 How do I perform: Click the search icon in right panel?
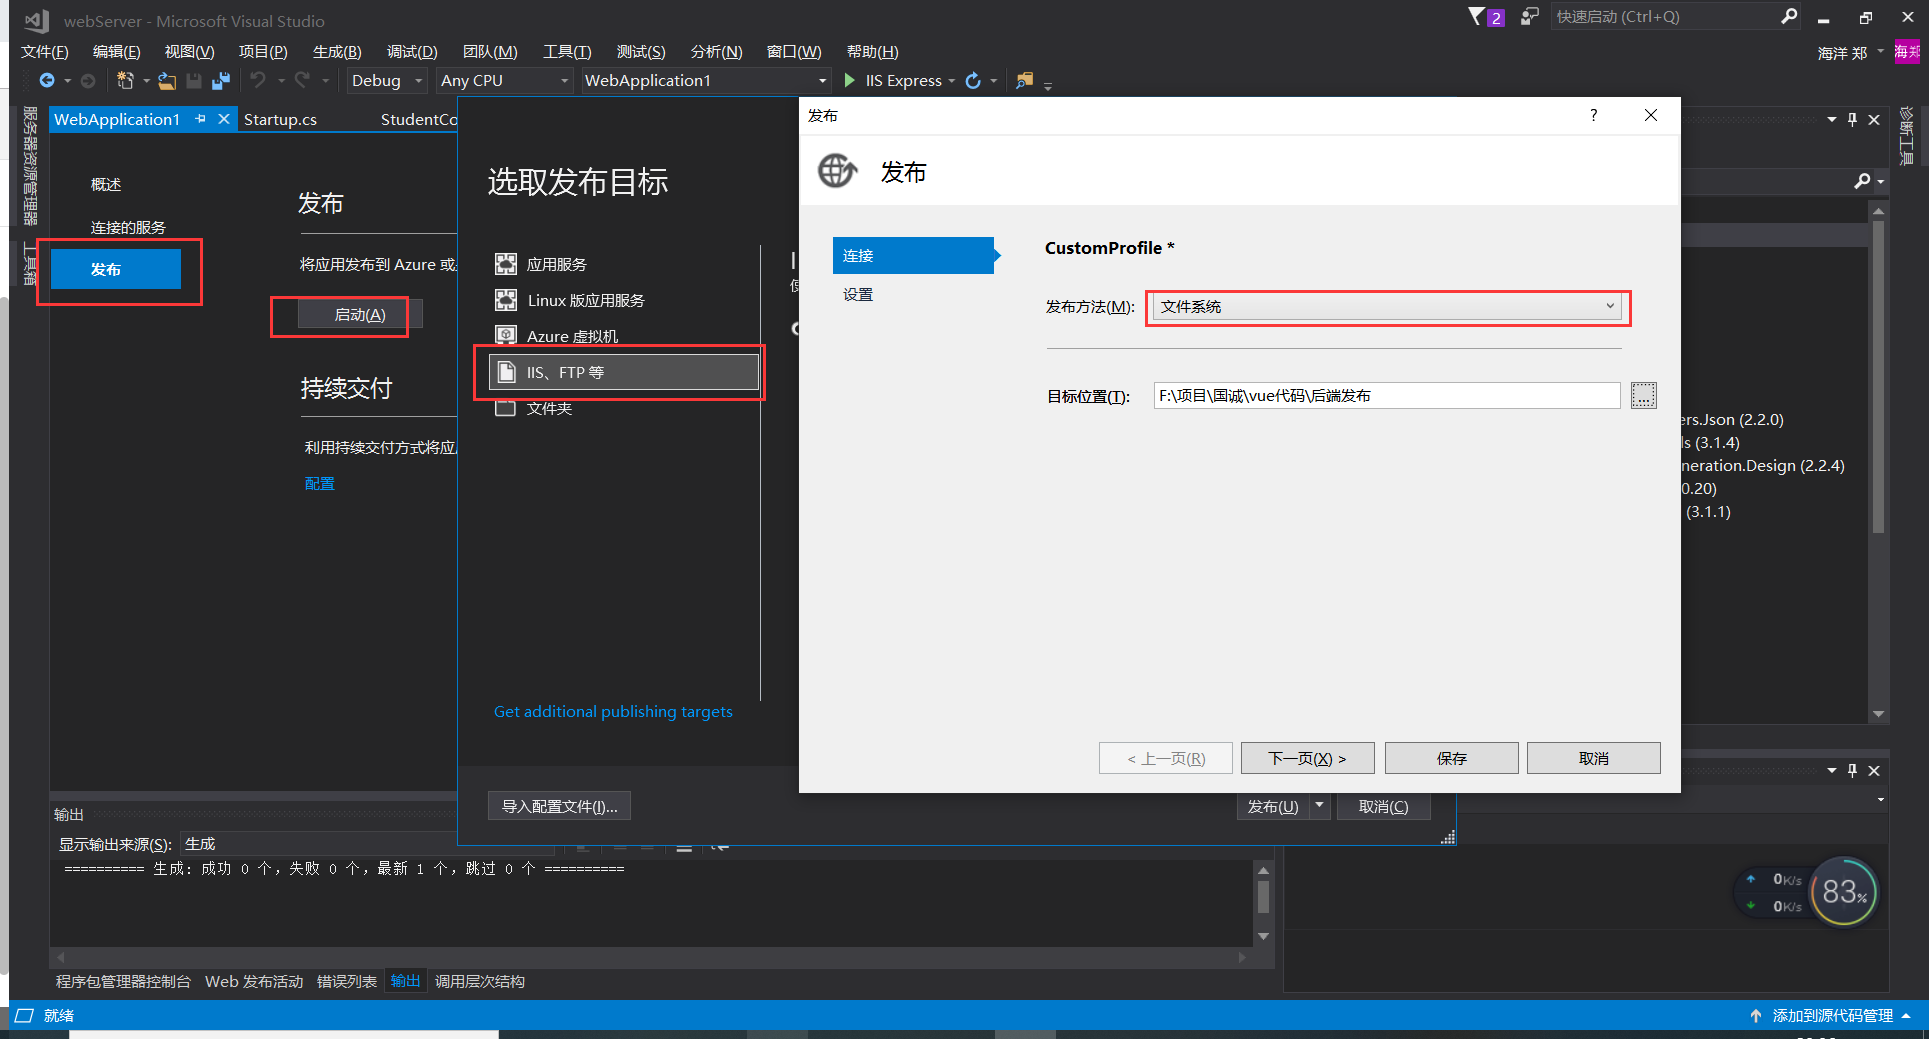1862,181
